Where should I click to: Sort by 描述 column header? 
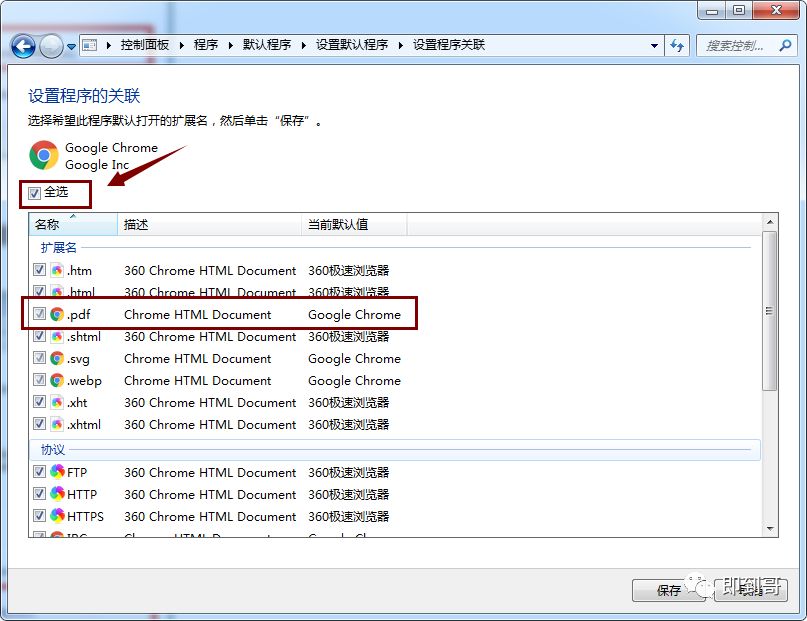(x=209, y=225)
